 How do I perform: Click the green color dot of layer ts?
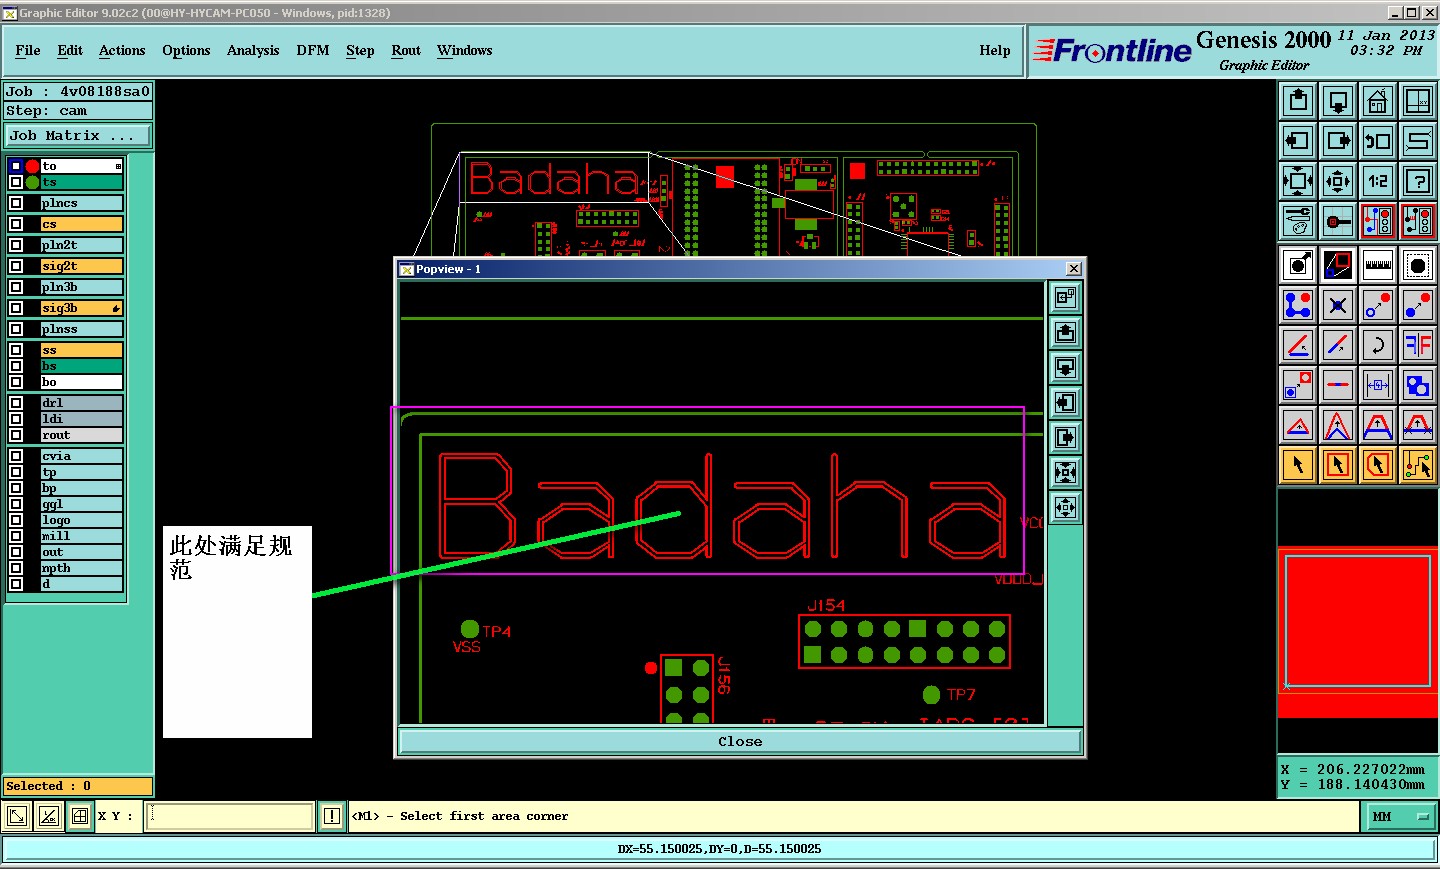pos(32,182)
